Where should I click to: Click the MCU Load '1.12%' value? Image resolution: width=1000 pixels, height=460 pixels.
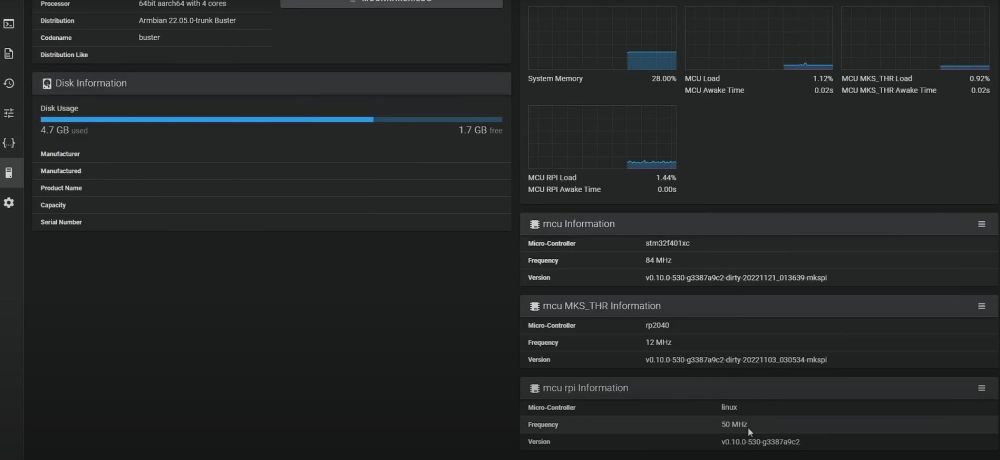point(823,79)
